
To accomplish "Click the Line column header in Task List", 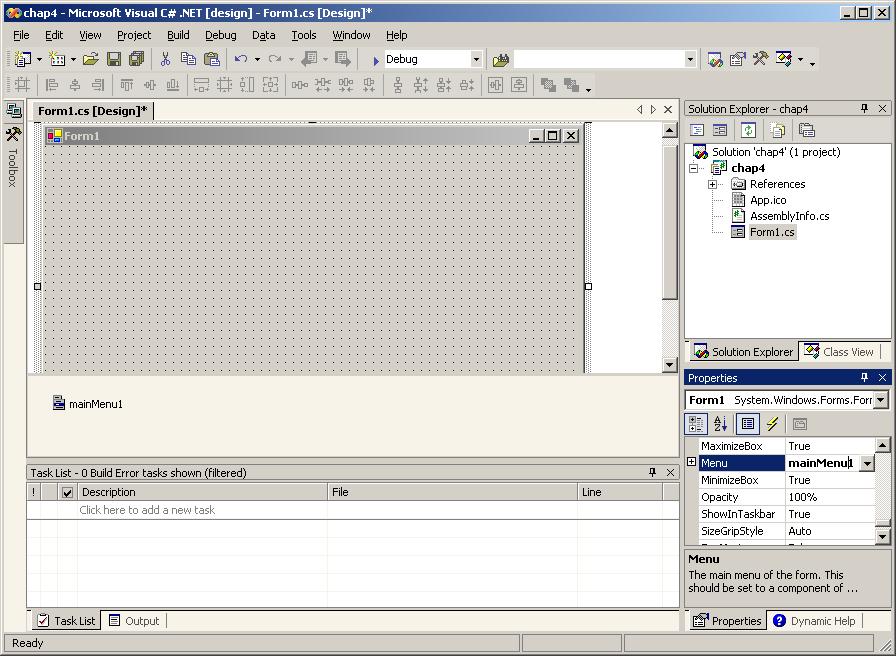I will click(x=620, y=492).
